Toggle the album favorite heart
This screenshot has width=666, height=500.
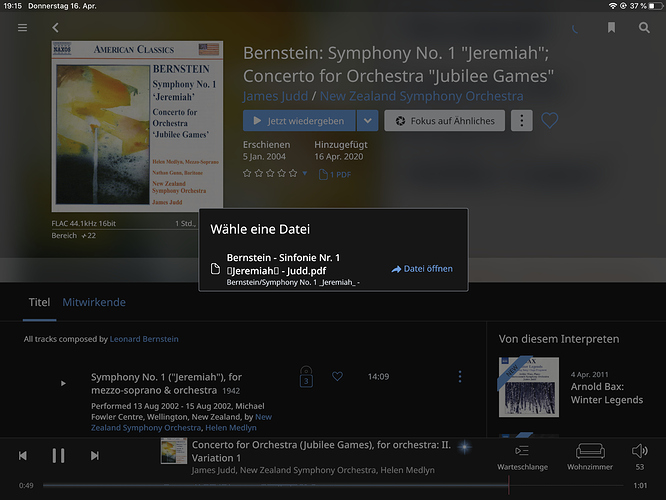click(550, 121)
